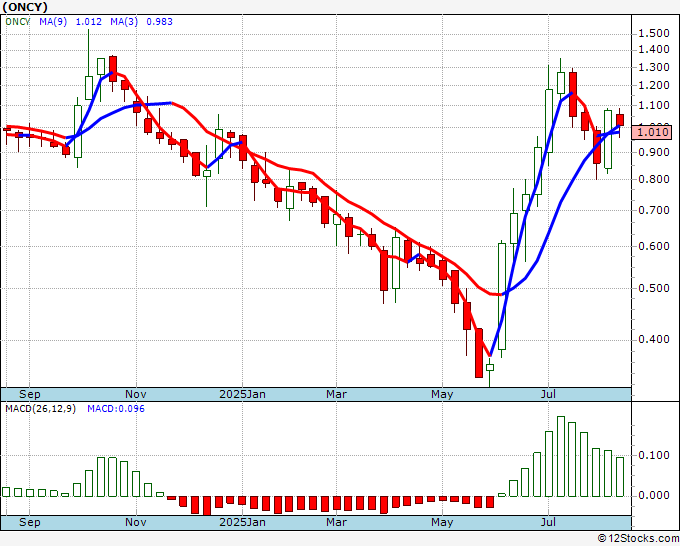This screenshot has width=680, height=546.
Task: Click Sep on the price chart date axis
Action: [29, 394]
